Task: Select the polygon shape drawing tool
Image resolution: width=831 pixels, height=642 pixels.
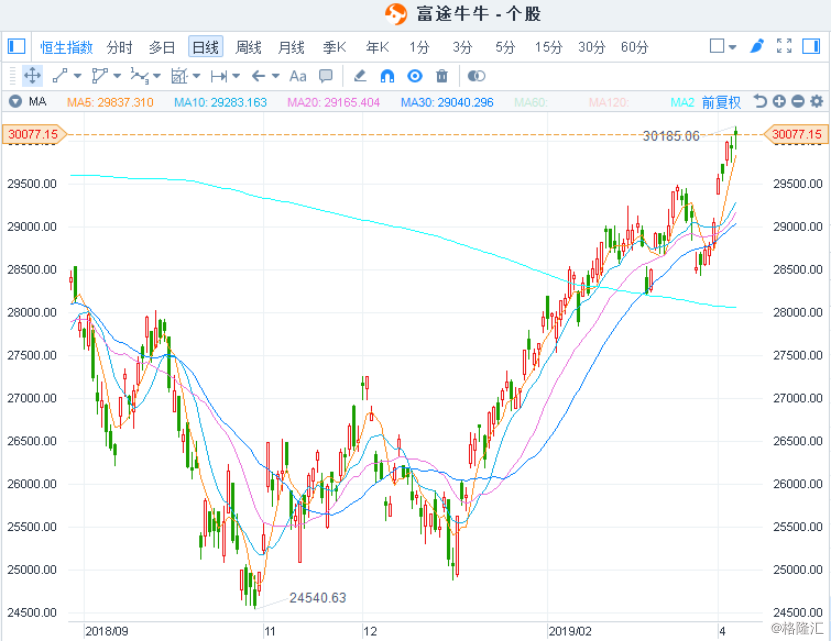Action: (x=99, y=76)
